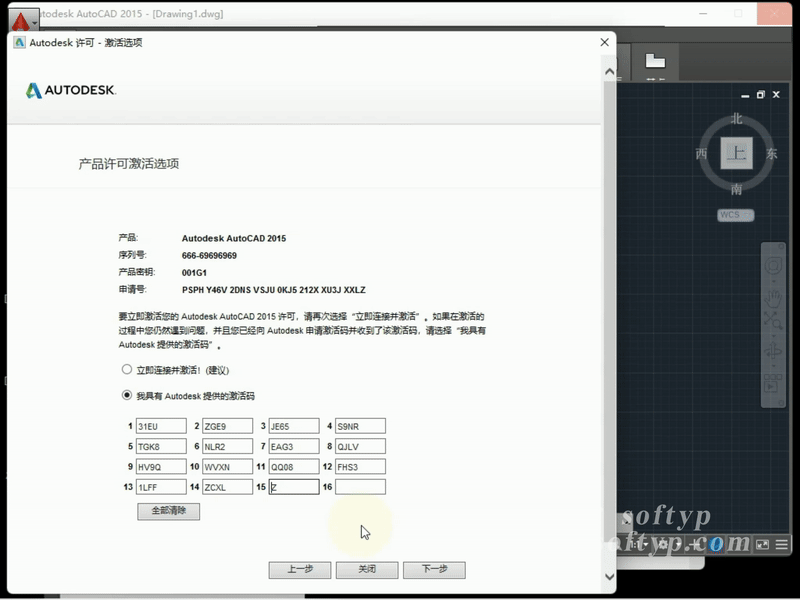The width and height of the screenshot is (800, 600).
Task: Click the dialog scrollbar up arrow
Action: click(609, 72)
